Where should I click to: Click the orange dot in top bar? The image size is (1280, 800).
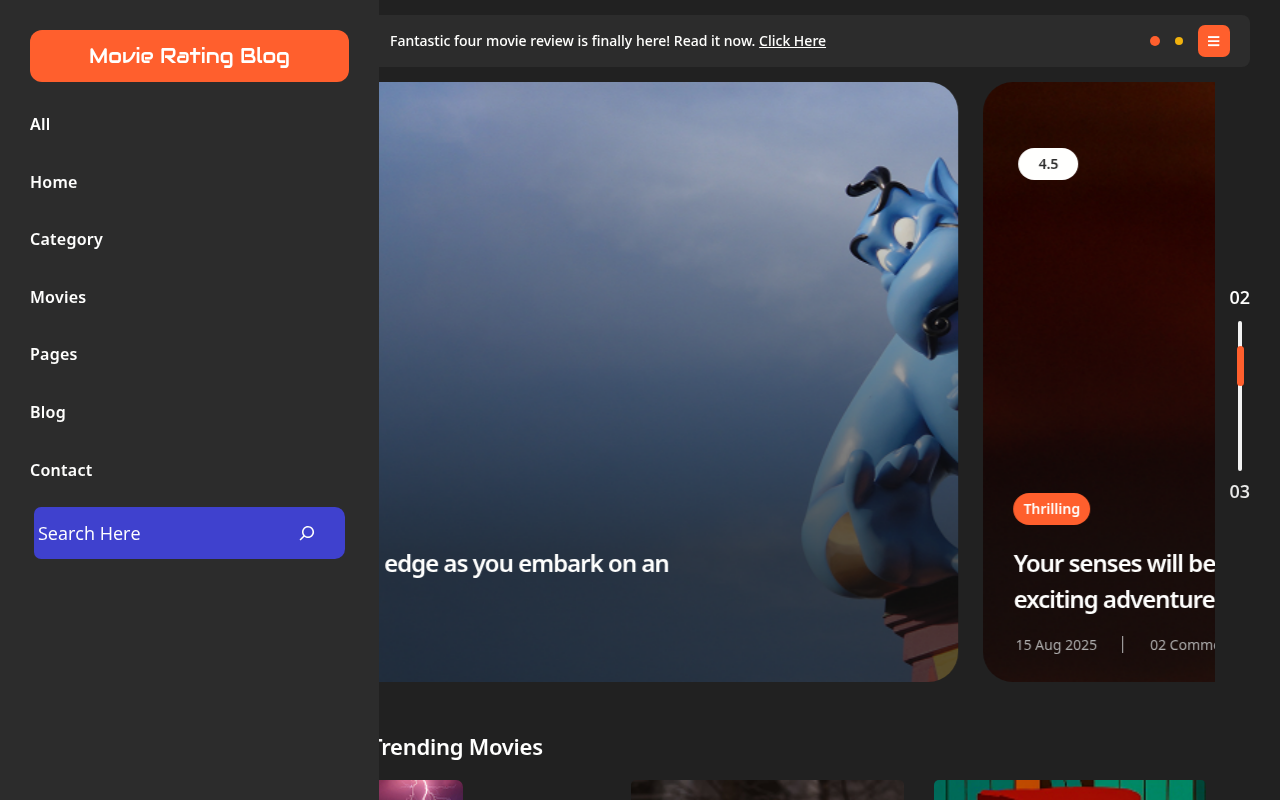tap(1155, 41)
